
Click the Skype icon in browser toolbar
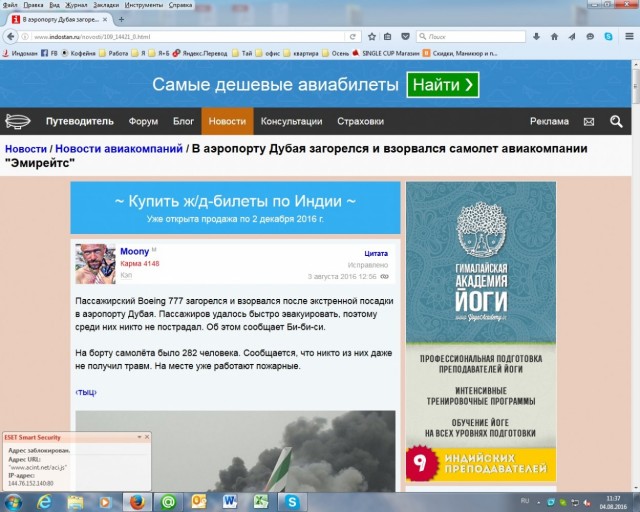point(608,37)
